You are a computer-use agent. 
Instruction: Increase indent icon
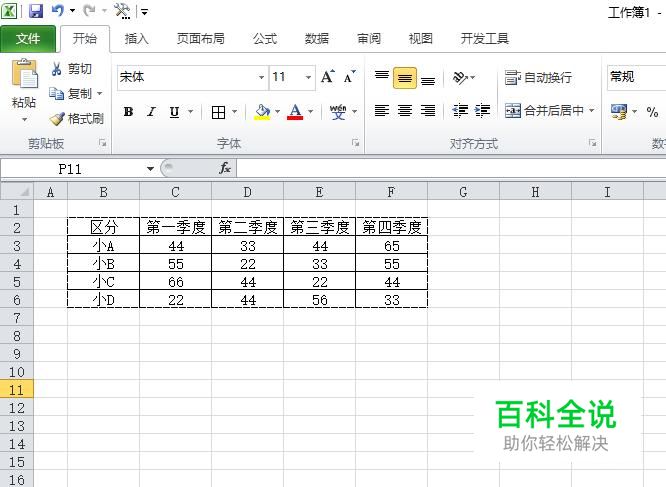pyautogui.click(x=482, y=111)
